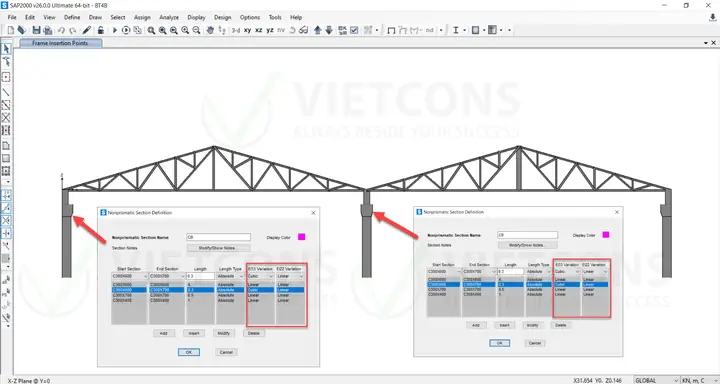Set view to the xz plane
Viewport: 720px width, 384px height.
(259, 30)
